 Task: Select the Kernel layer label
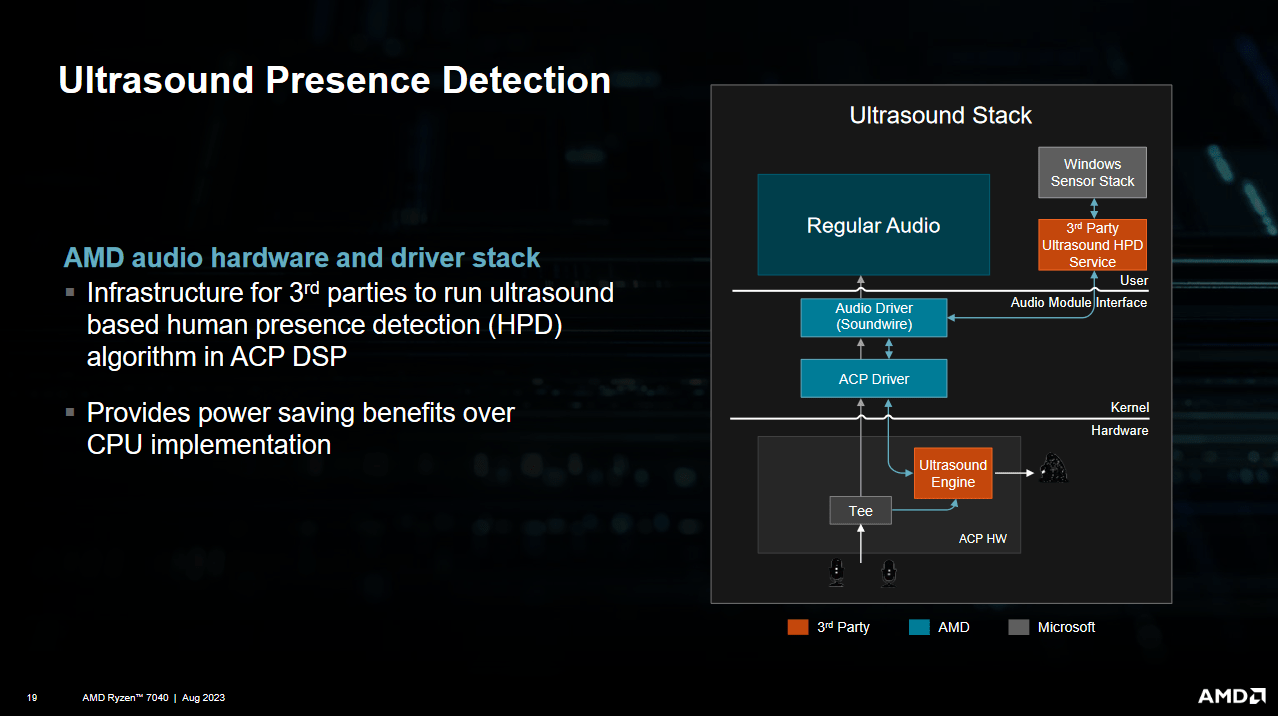[1129, 407]
